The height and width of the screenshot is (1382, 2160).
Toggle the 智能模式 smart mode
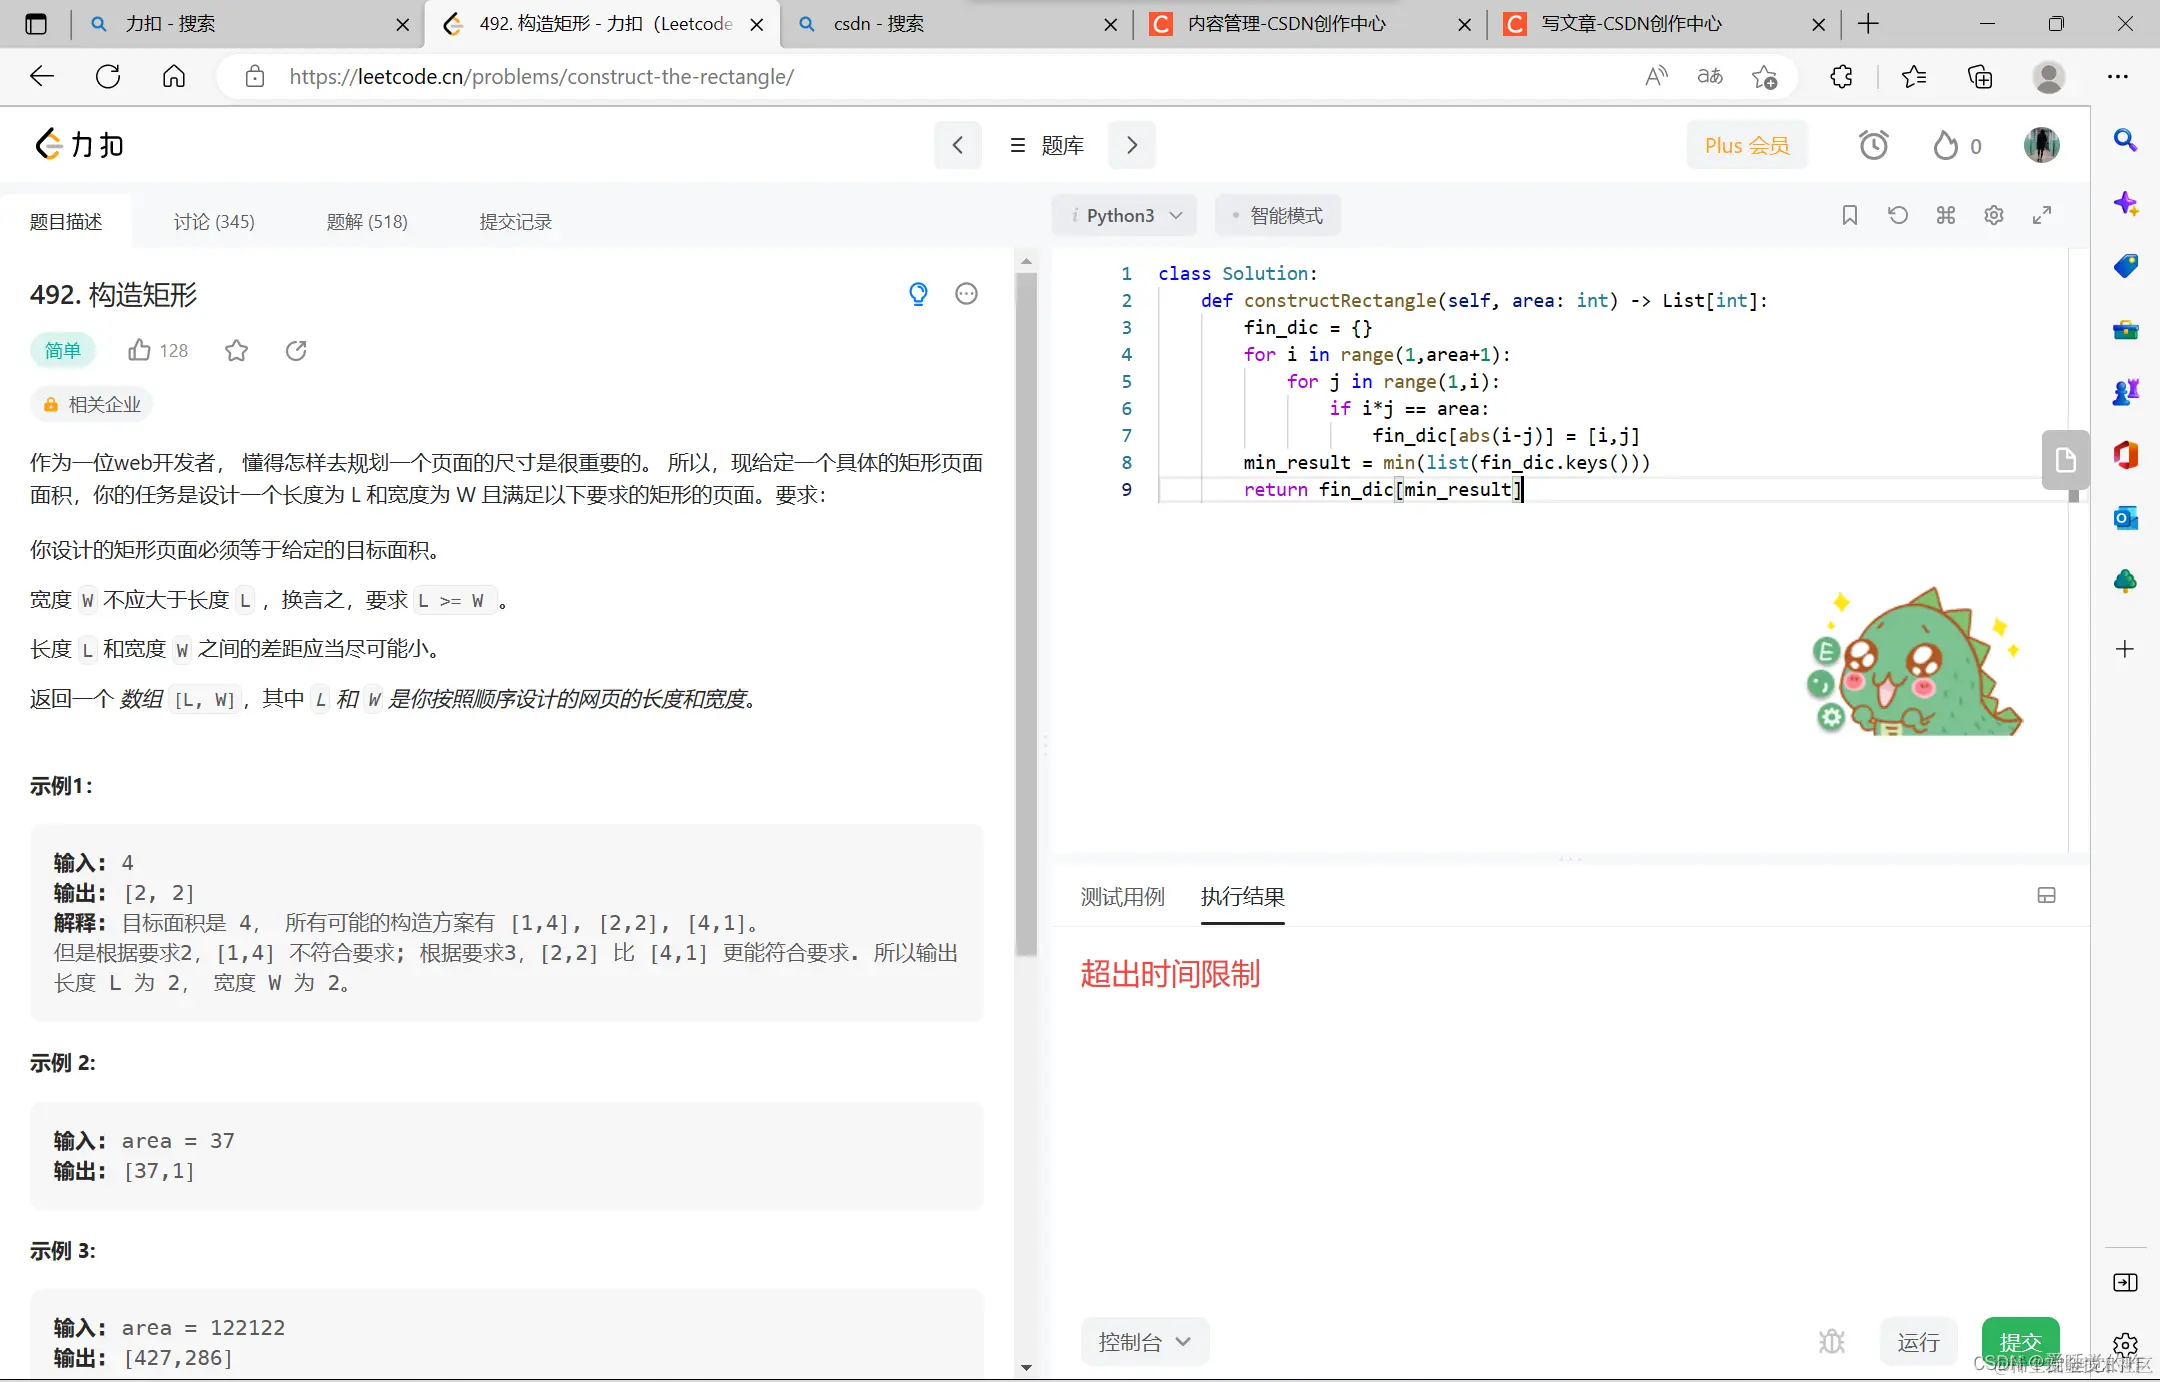[x=1277, y=216]
